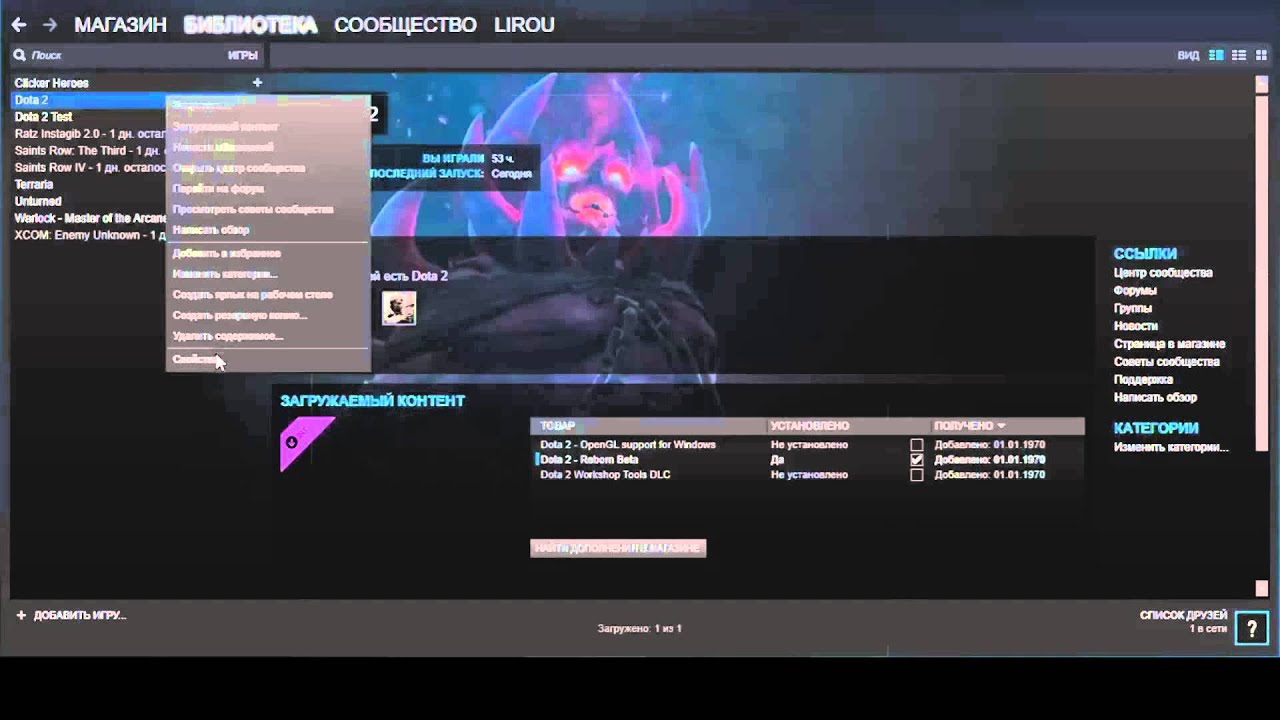Choose Свойства in the context menu
Screen dimensions: 1280x720
coord(268,359)
